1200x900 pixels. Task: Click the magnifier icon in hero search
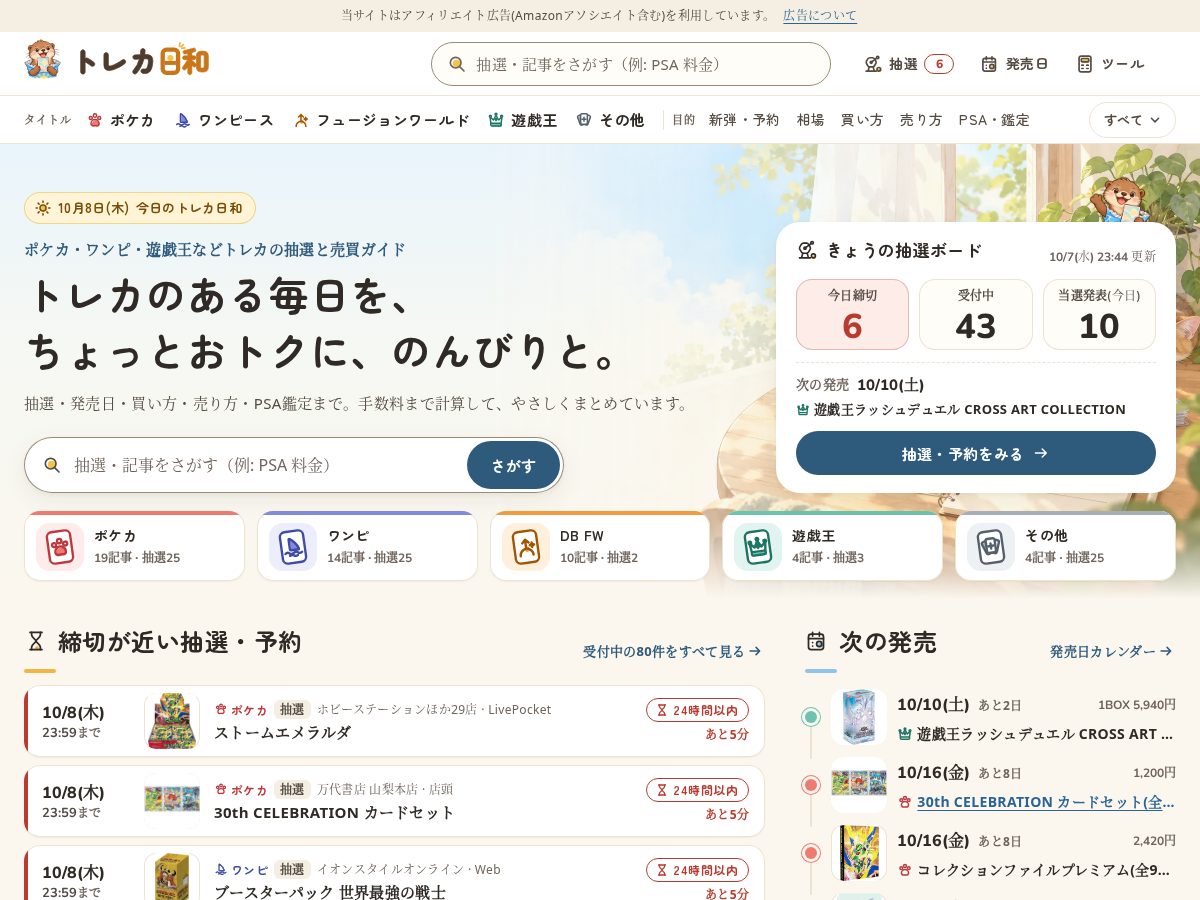click(52, 465)
